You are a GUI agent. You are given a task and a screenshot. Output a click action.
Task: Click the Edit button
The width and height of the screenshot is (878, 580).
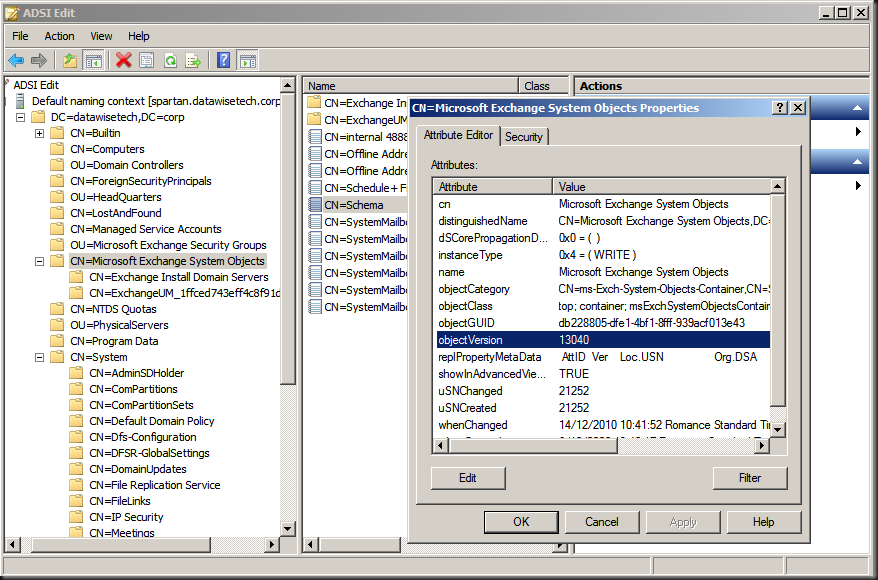point(468,478)
